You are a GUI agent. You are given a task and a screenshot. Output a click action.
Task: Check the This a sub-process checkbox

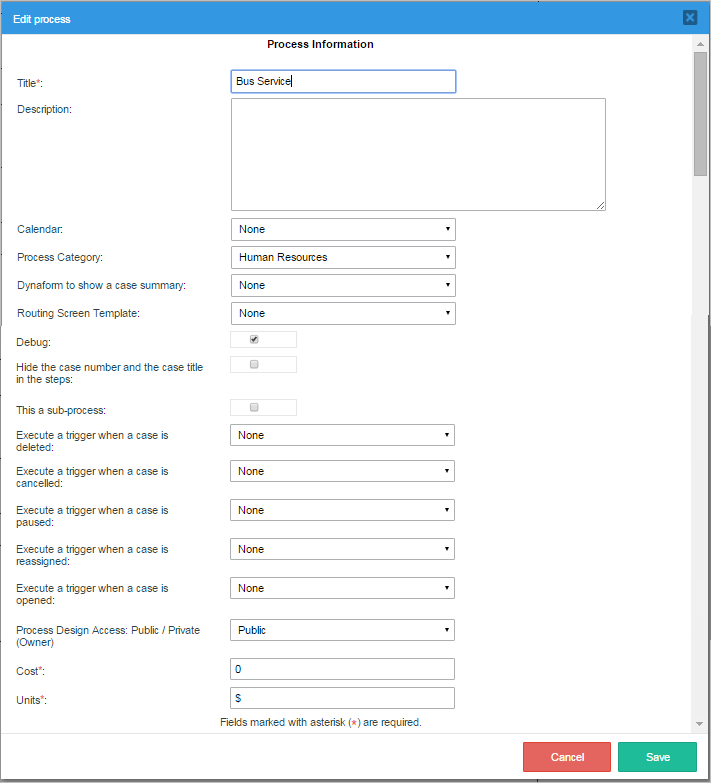[x=254, y=407]
